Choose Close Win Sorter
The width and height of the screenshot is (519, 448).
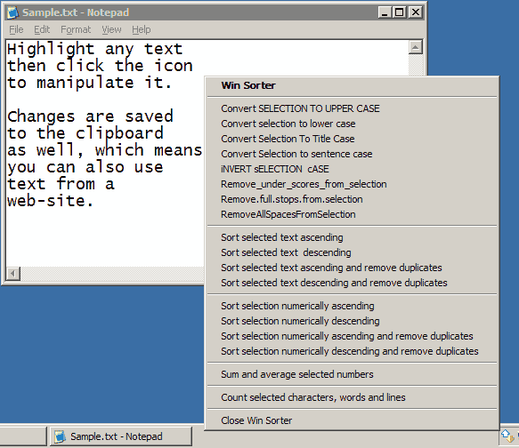point(352,420)
